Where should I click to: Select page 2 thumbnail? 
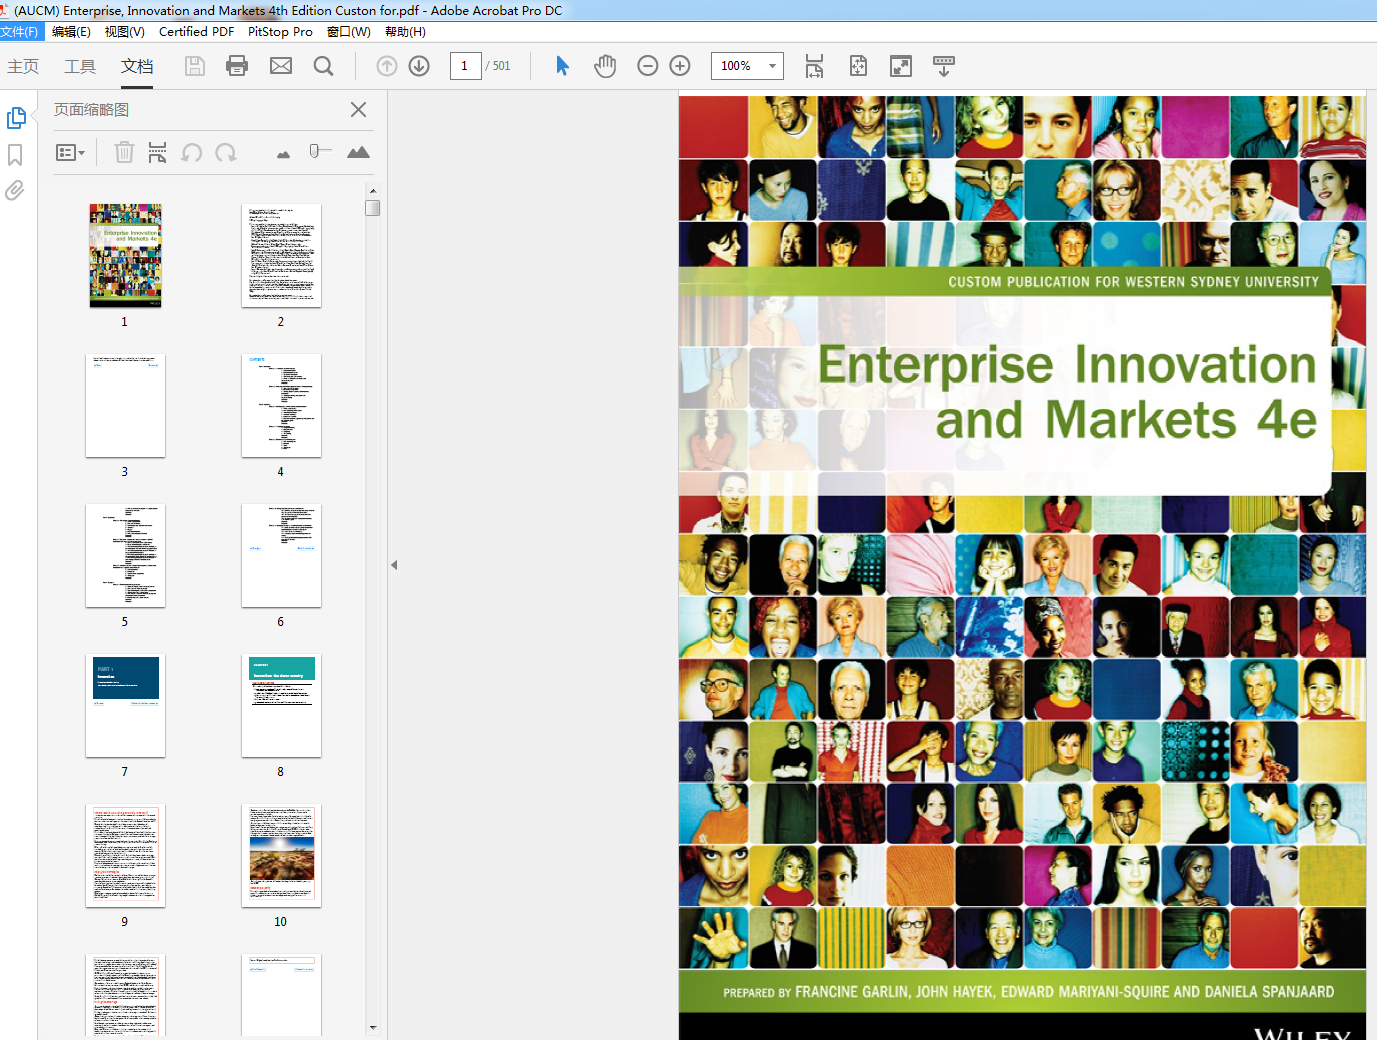[281, 255]
